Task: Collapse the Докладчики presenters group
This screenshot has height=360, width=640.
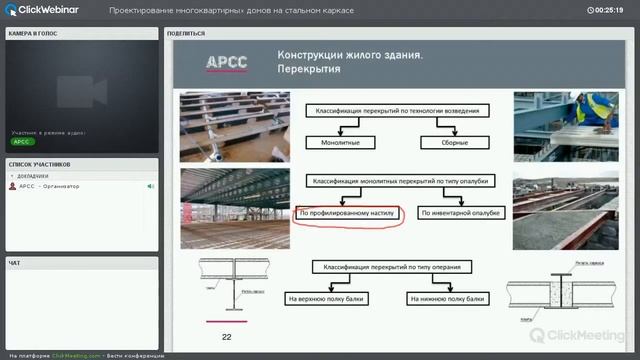Action: click(12, 176)
